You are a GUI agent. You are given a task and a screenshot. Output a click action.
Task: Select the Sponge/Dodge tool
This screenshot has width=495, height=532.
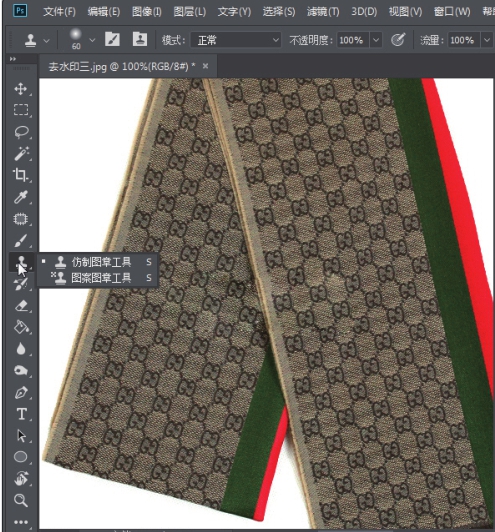[x=21, y=370]
